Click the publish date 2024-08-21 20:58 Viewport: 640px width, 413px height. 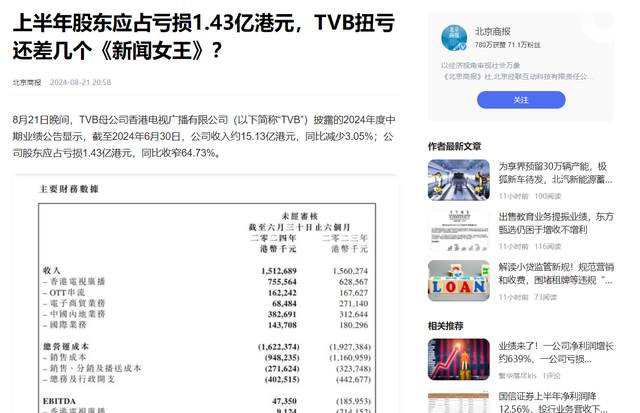[80, 82]
